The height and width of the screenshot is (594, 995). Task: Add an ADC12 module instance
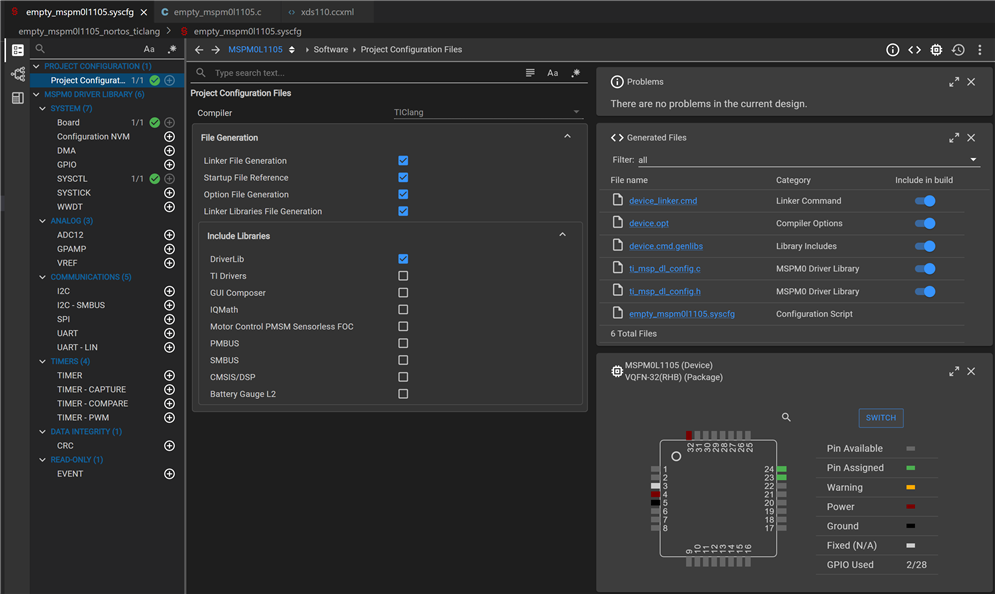point(169,235)
